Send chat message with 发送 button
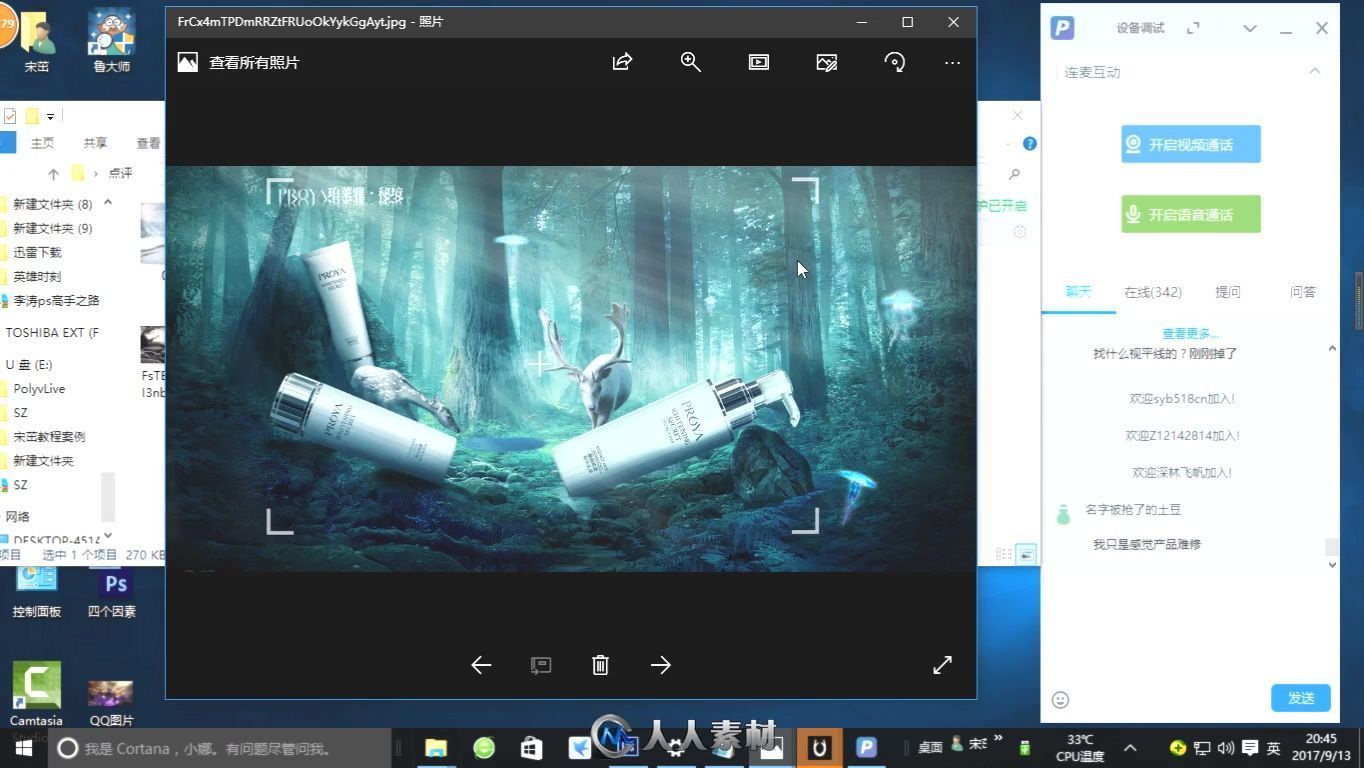Image resolution: width=1364 pixels, height=768 pixels. tap(1301, 698)
